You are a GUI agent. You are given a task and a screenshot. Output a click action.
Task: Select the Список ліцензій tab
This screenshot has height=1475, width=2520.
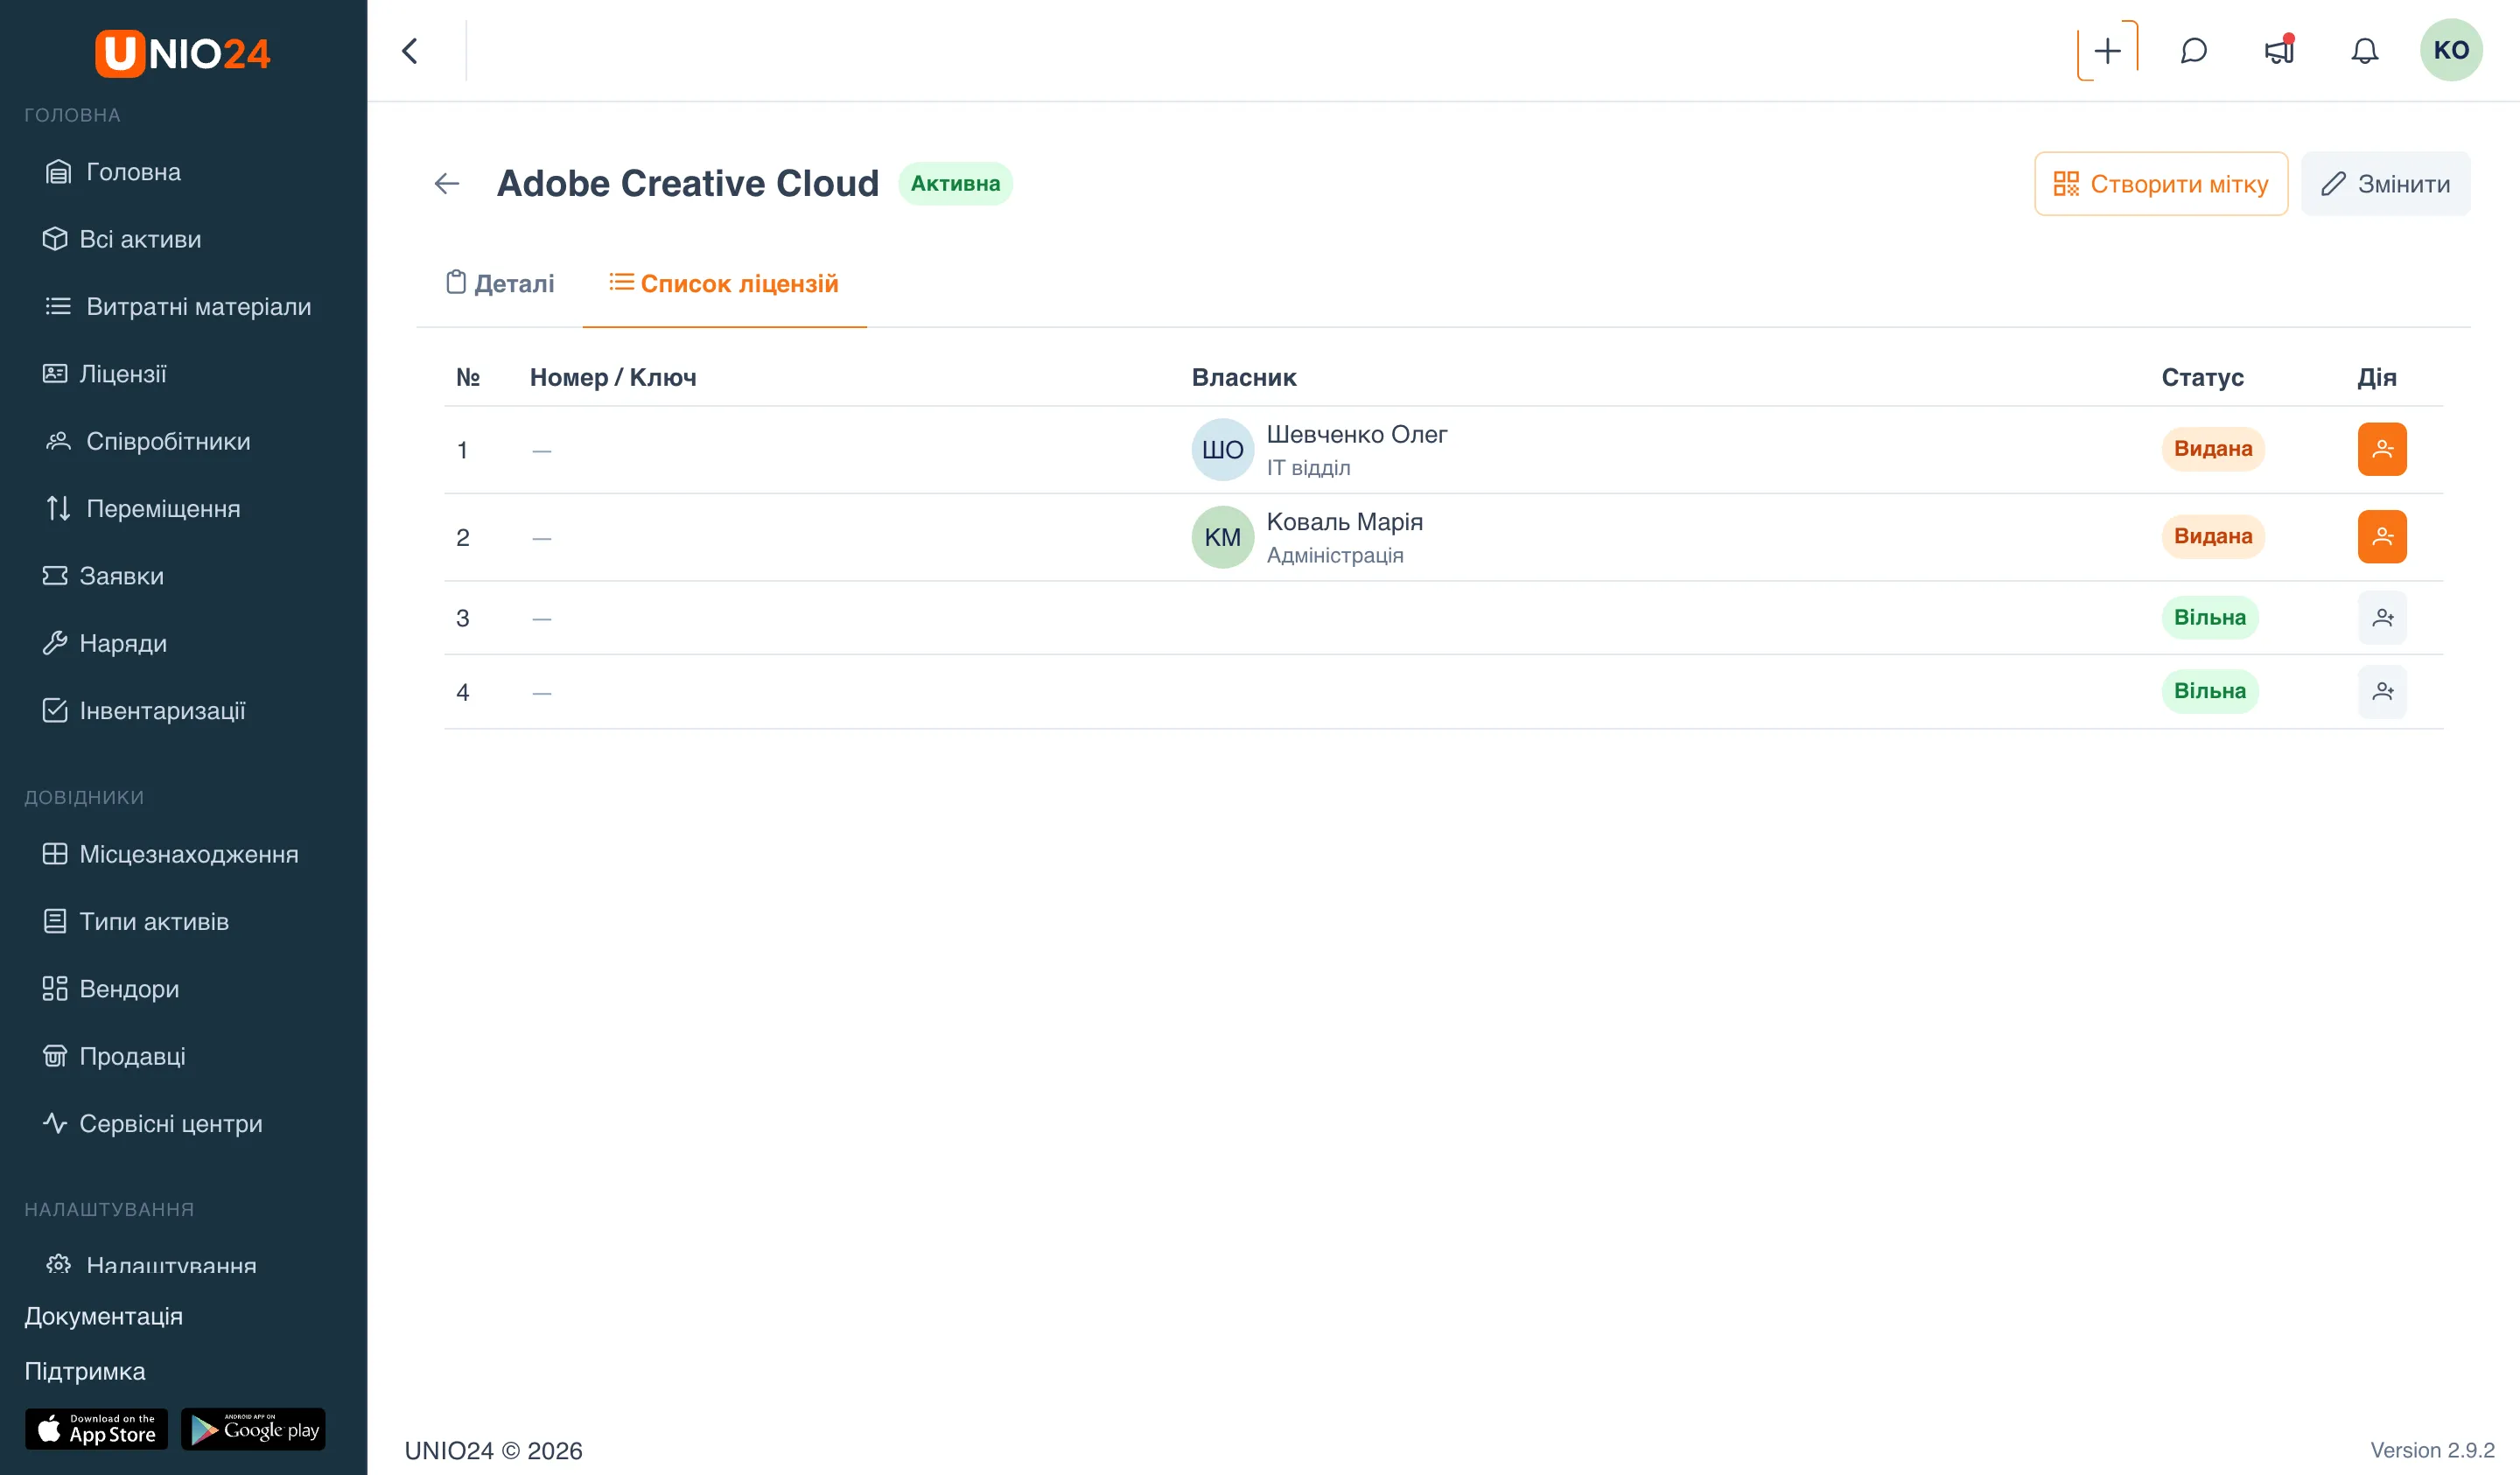tap(724, 283)
